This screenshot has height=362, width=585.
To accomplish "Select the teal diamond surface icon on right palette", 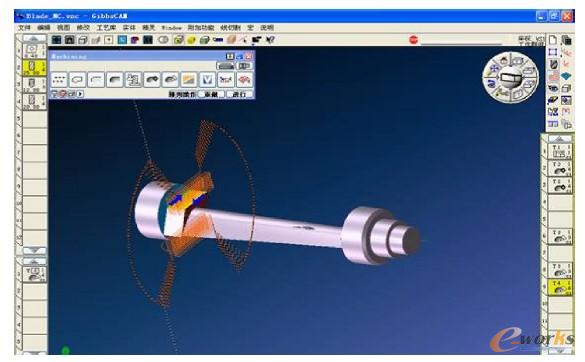I will [x=566, y=76].
